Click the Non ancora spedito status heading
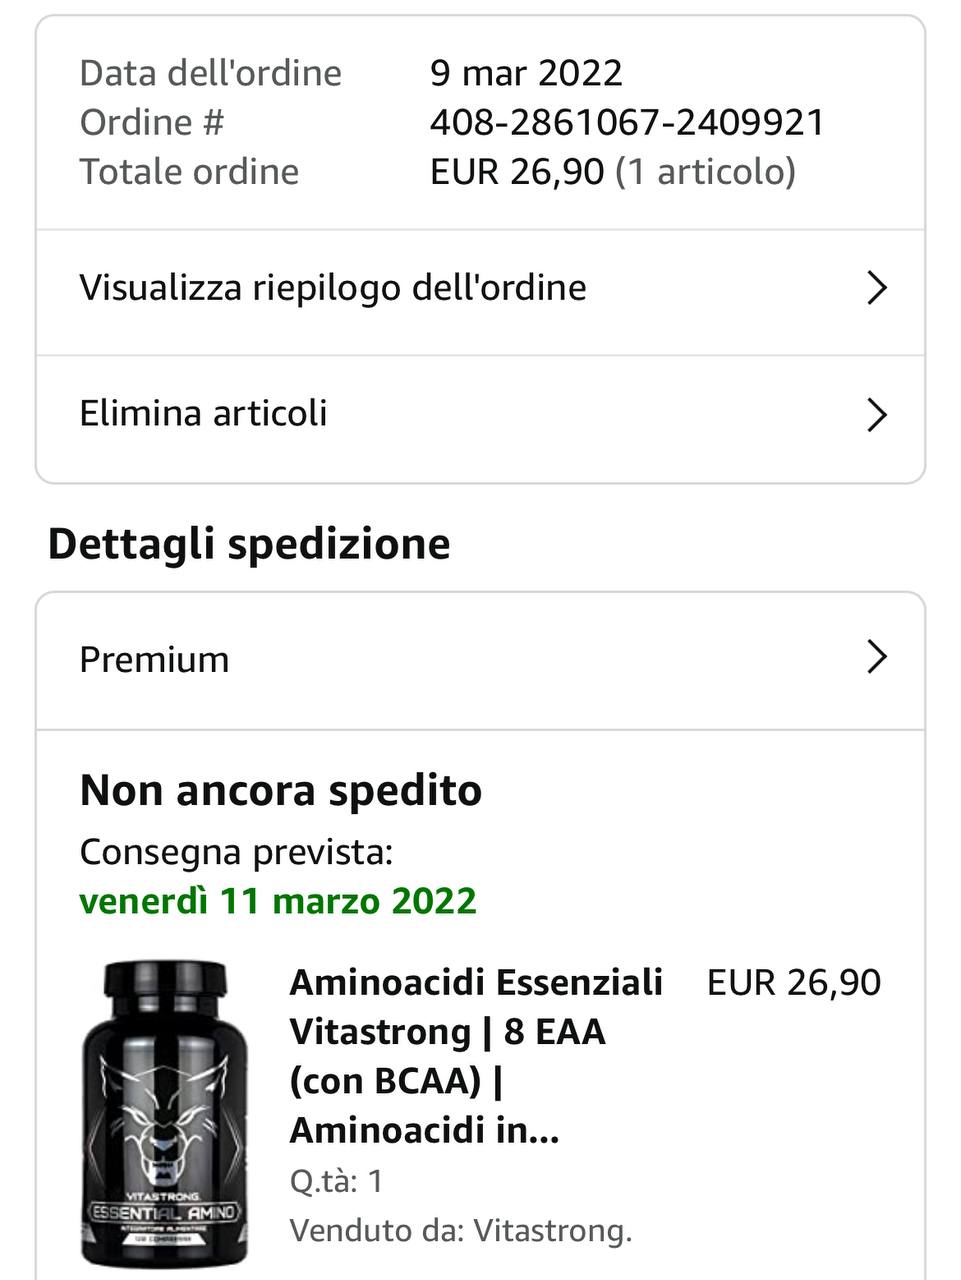The image size is (961, 1280). (281, 790)
